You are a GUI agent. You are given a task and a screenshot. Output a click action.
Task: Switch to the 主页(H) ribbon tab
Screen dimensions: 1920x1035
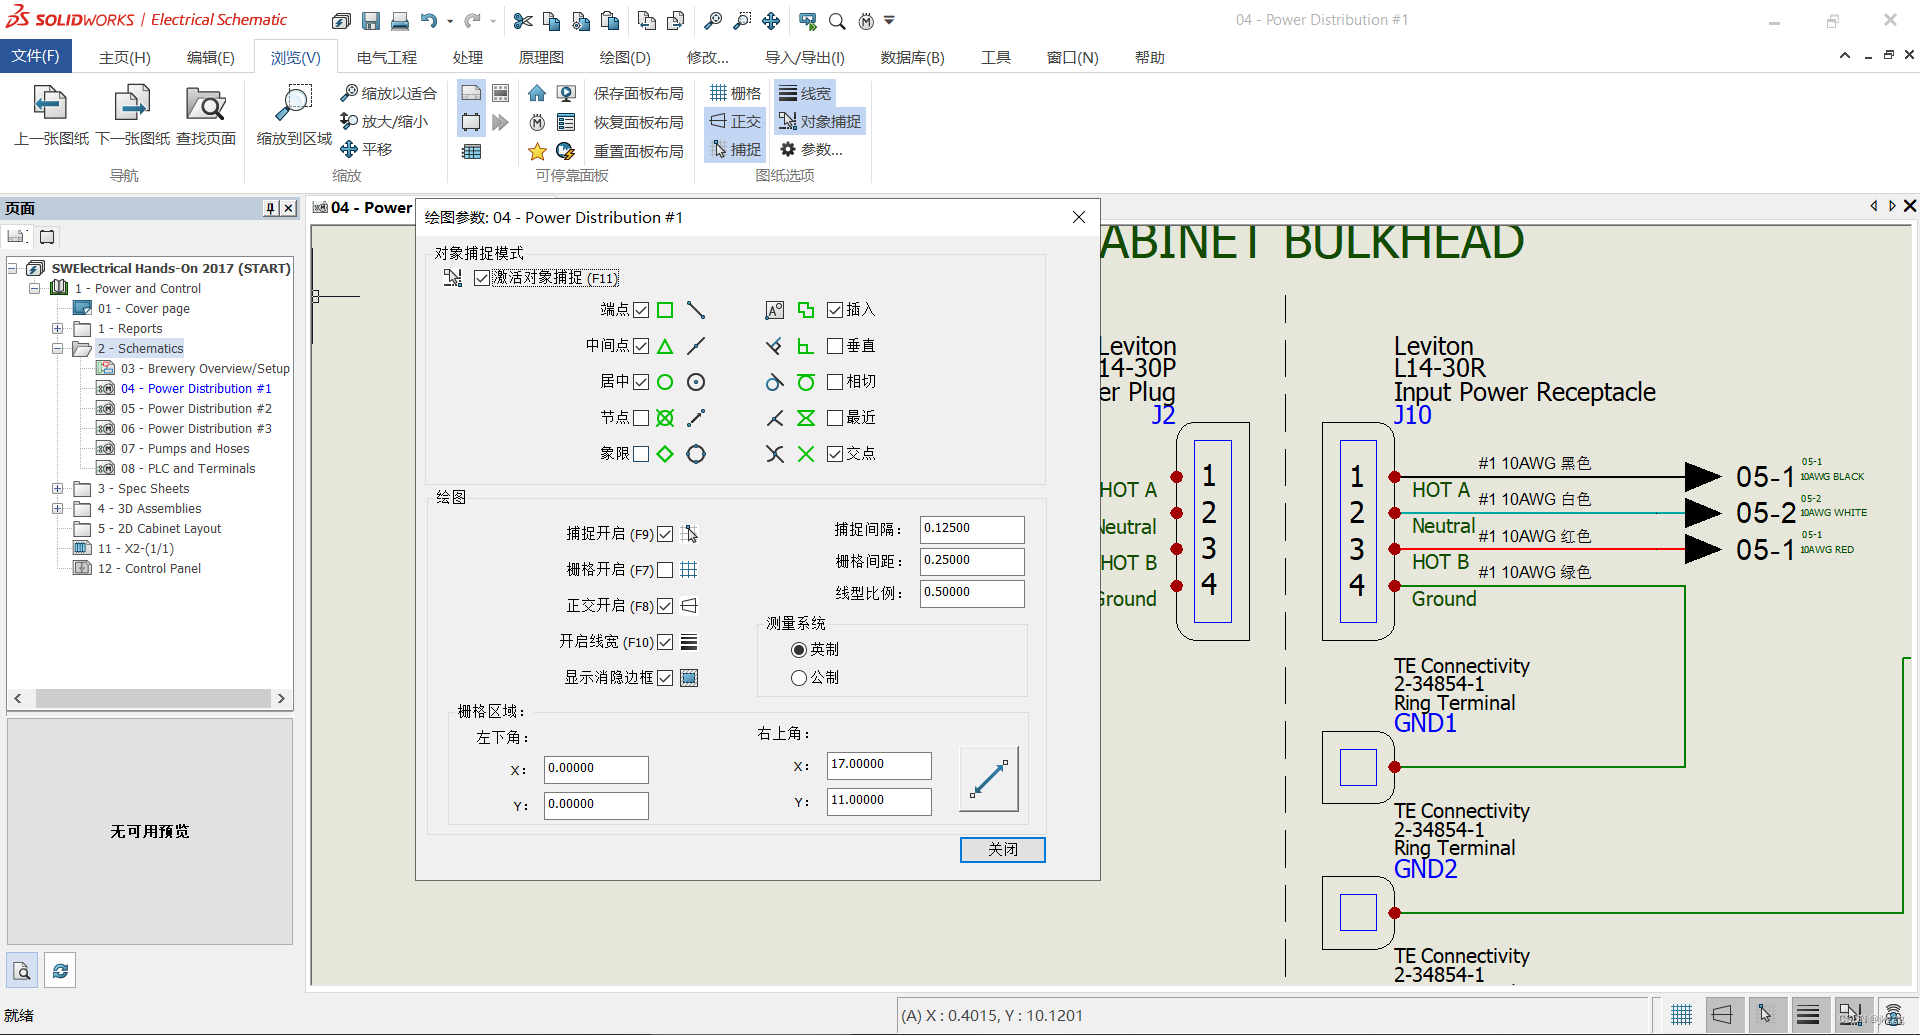click(x=125, y=57)
